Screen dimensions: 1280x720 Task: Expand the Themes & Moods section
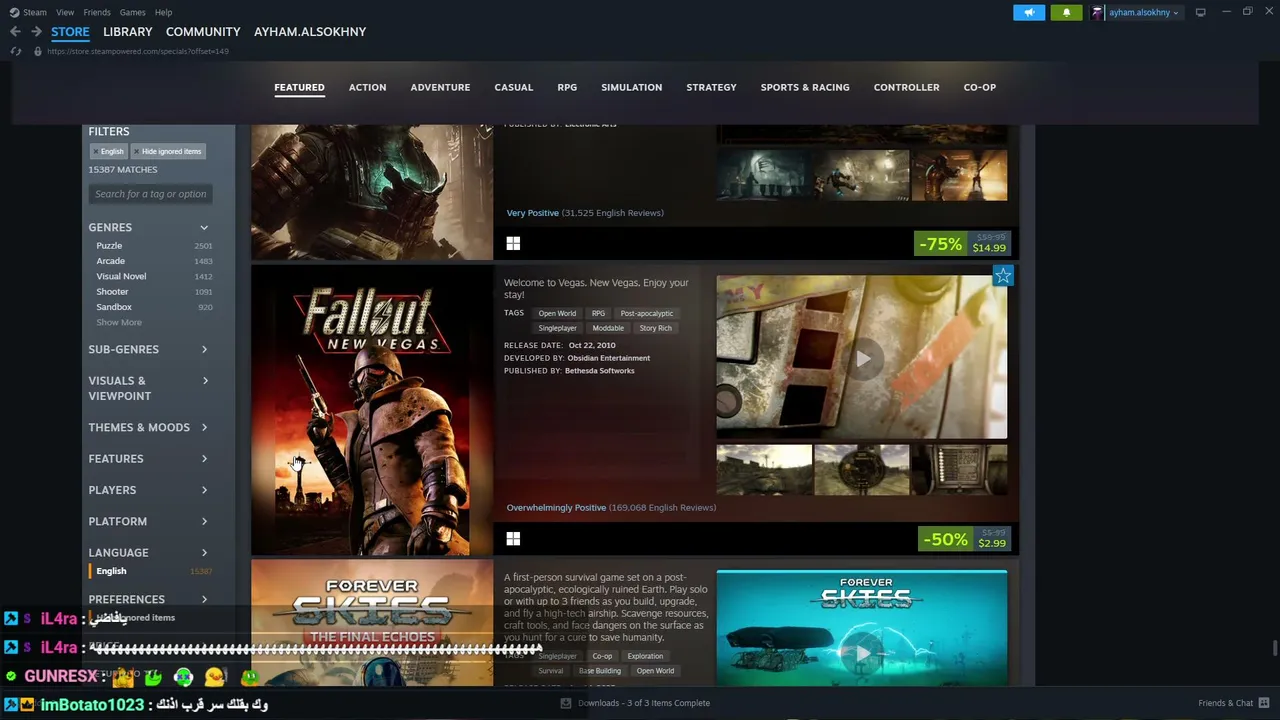tap(150, 427)
